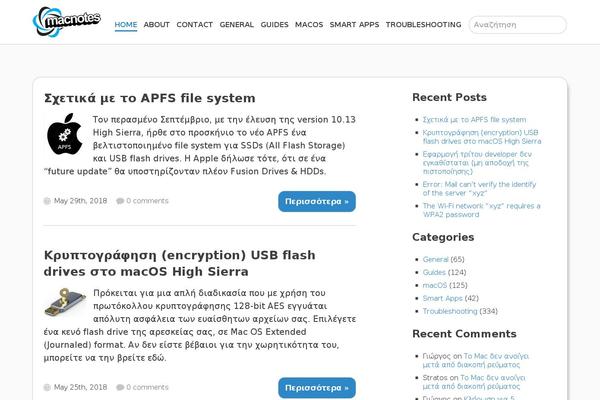Open recent post The Wi-Fi network requires WPA2
The image size is (600, 400).
pos(481,210)
